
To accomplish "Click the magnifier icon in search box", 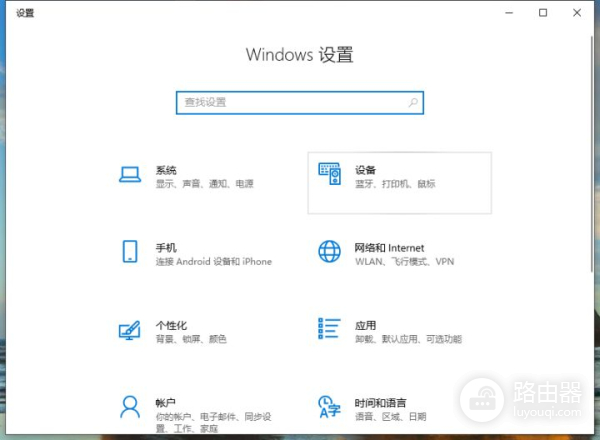I will pos(413,103).
